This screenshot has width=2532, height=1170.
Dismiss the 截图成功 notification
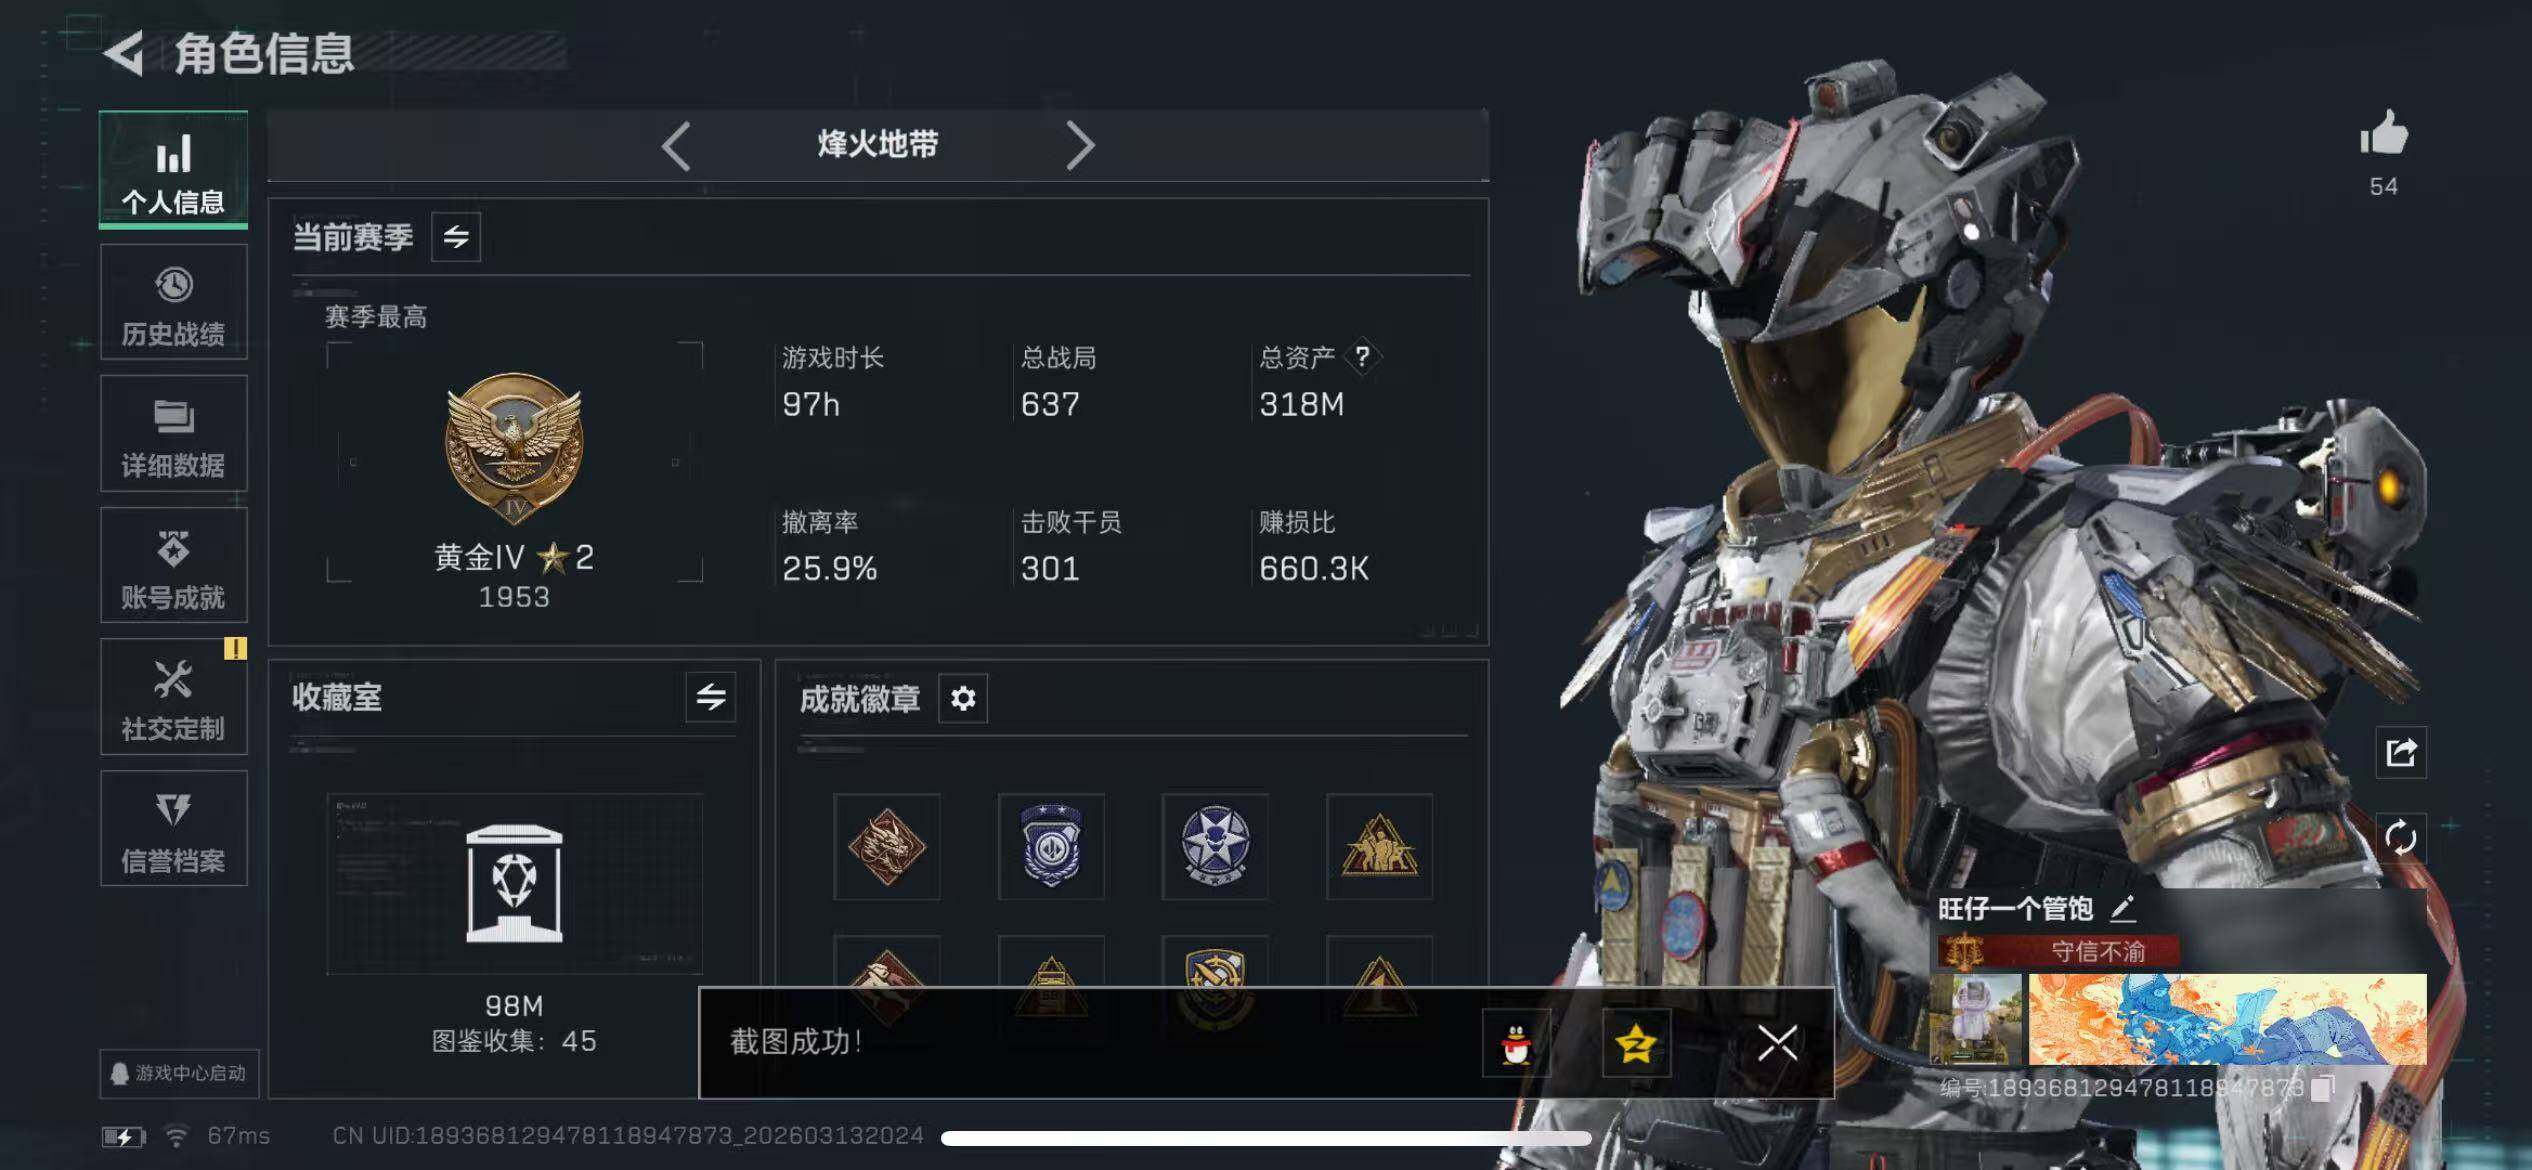[1777, 1044]
